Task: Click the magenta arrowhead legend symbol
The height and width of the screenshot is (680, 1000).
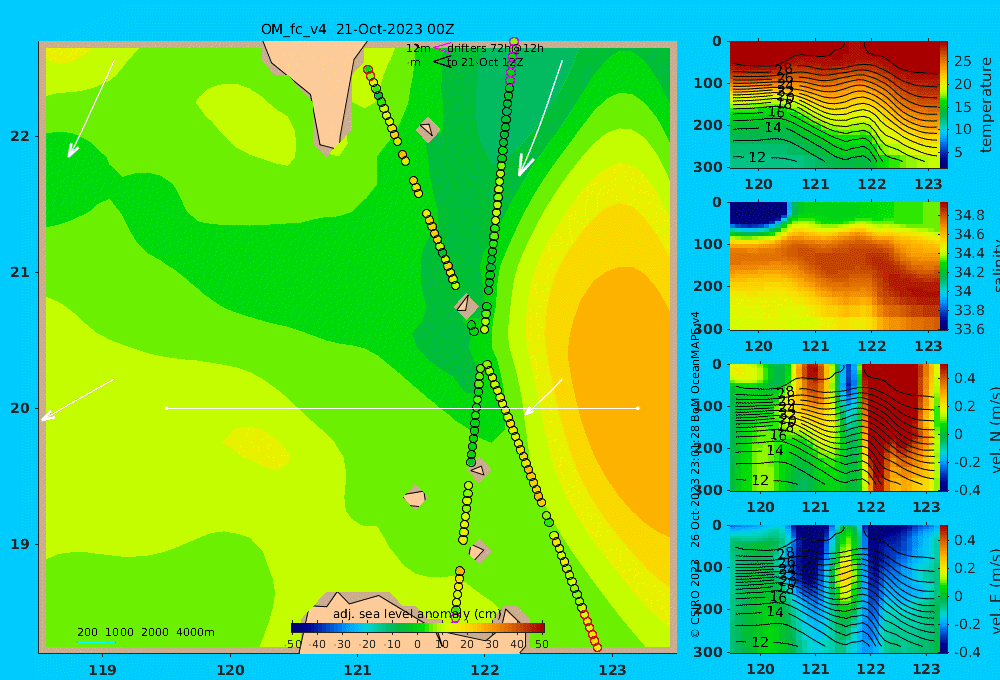Action: point(441,47)
